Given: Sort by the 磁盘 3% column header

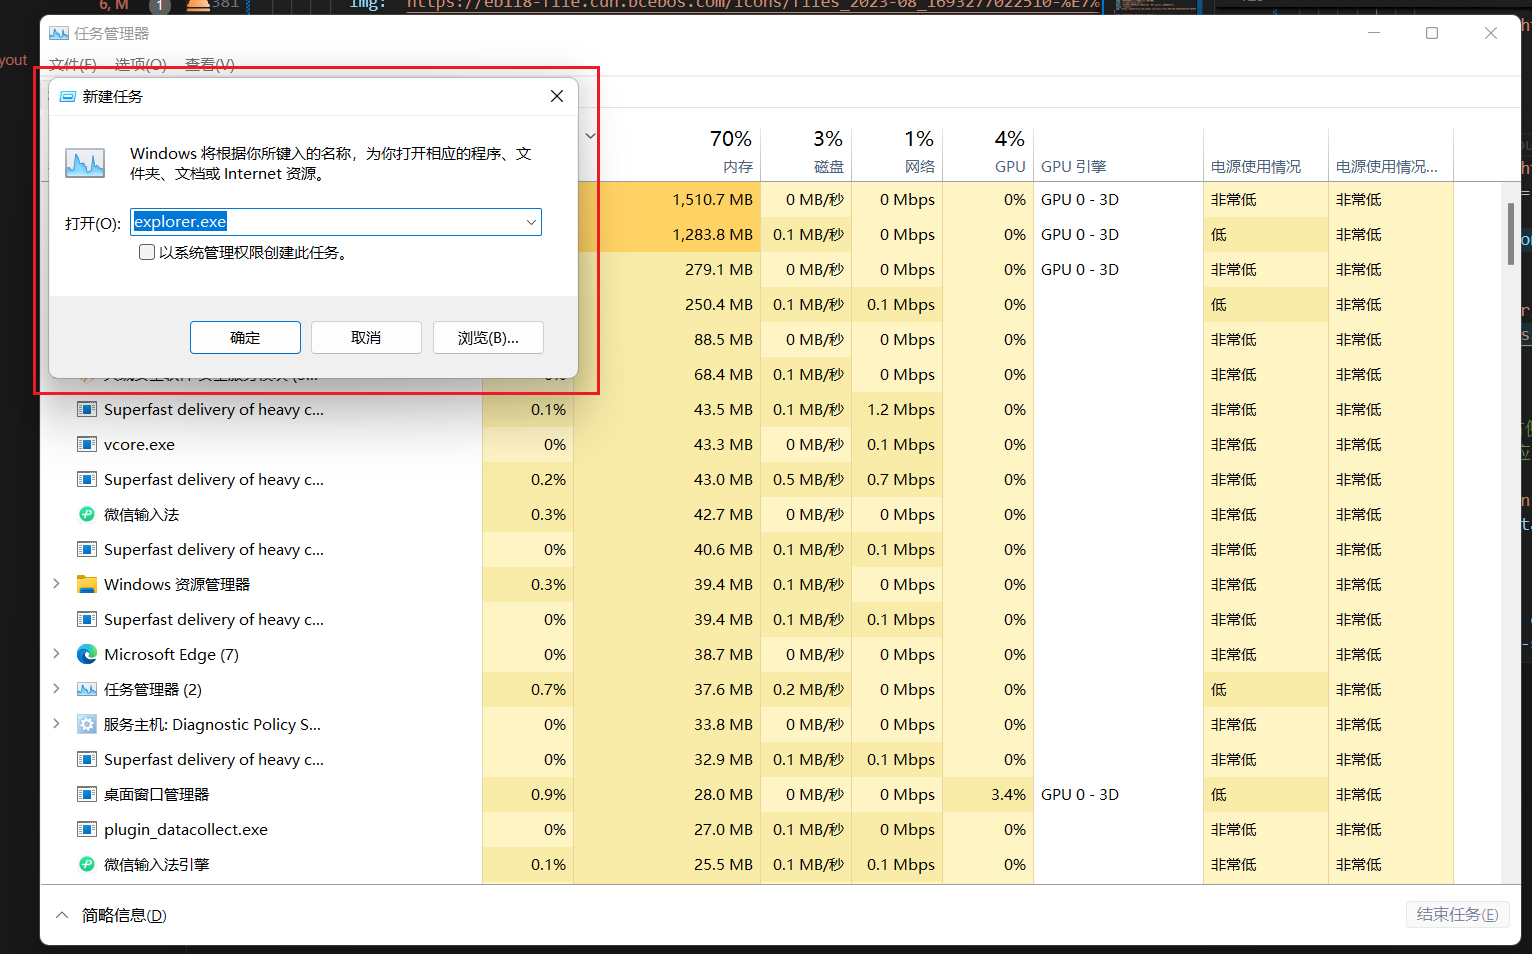Looking at the screenshot, I should pos(806,153).
